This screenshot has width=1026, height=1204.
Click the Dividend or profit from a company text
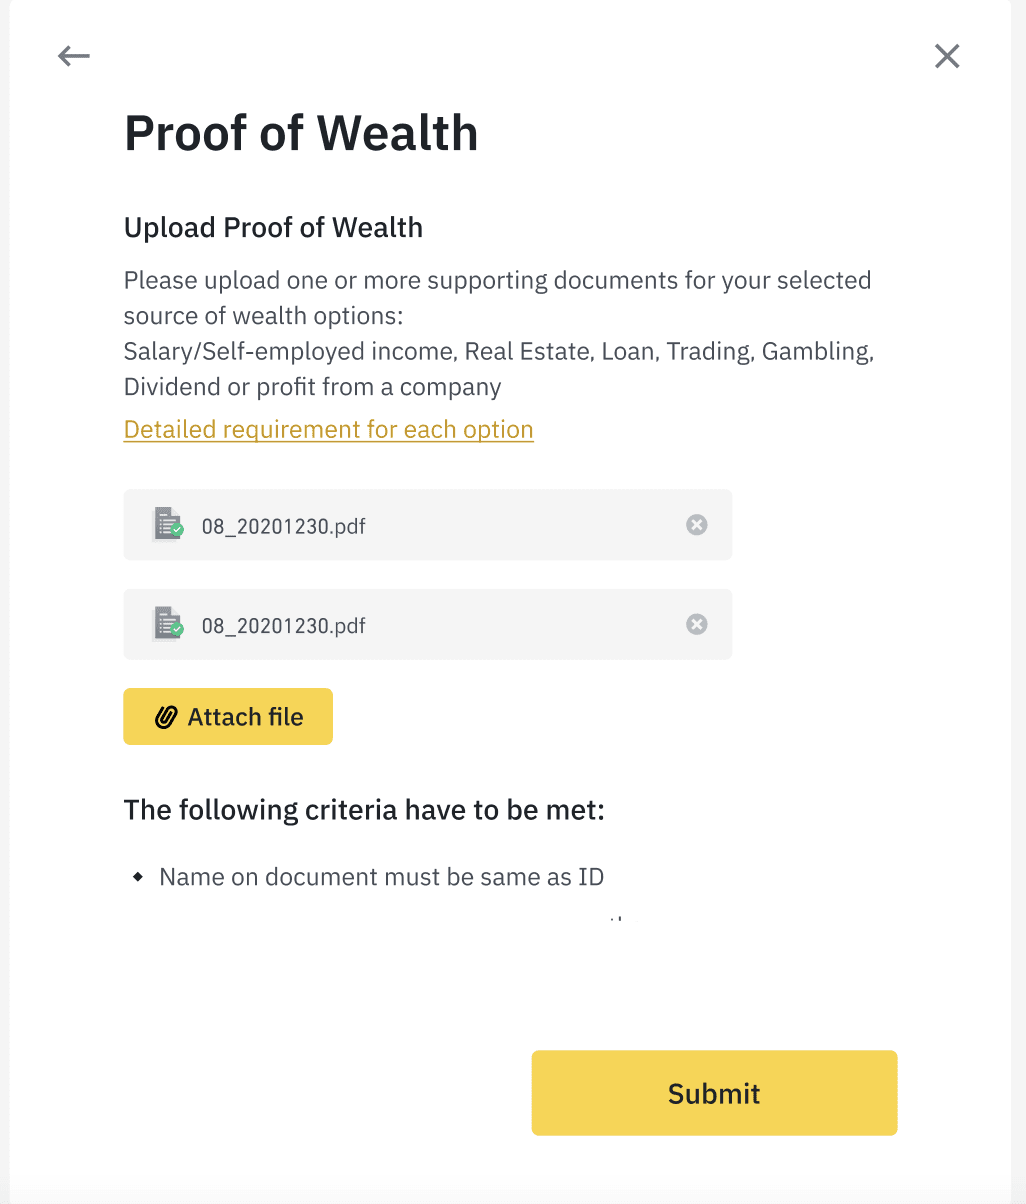pos(312,387)
